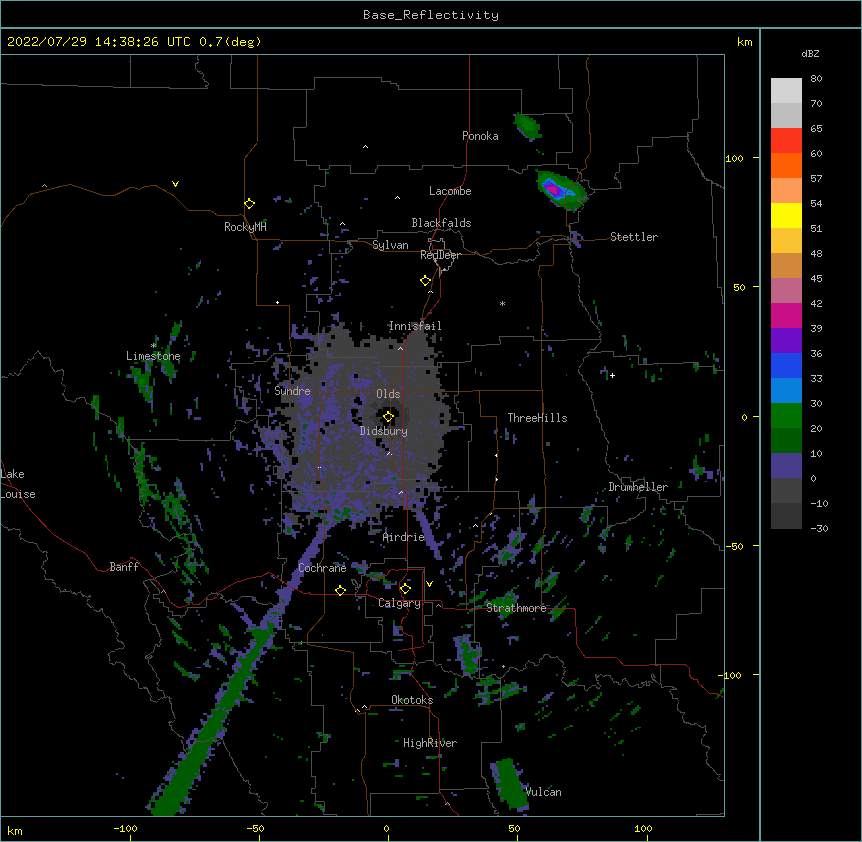The image size is (862, 842).
Task: Click the dark green 20-10 dBZ swatch
Action: coord(786,441)
